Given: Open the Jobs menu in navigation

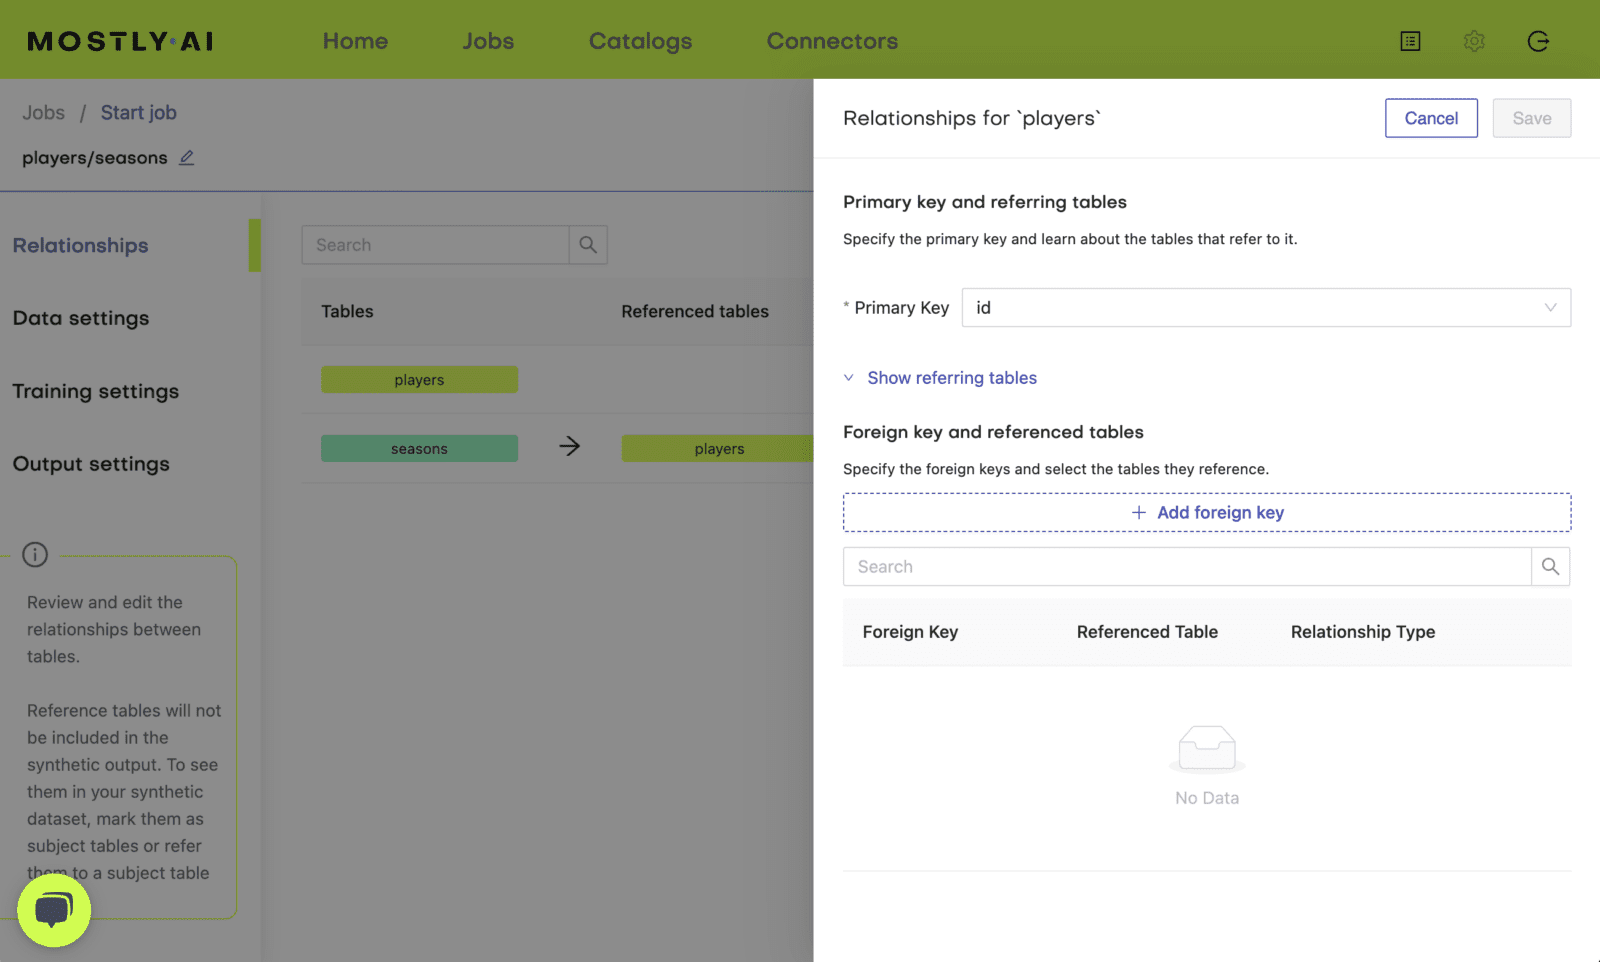Looking at the screenshot, I should [x=488, y=41].
